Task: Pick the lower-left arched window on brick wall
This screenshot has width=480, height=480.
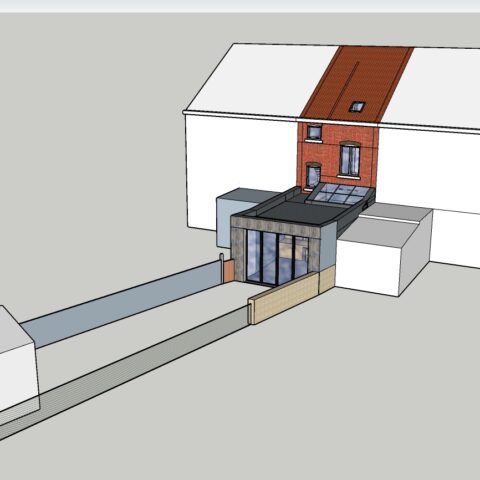Action: pyautogui.click(x=313, y=176)
